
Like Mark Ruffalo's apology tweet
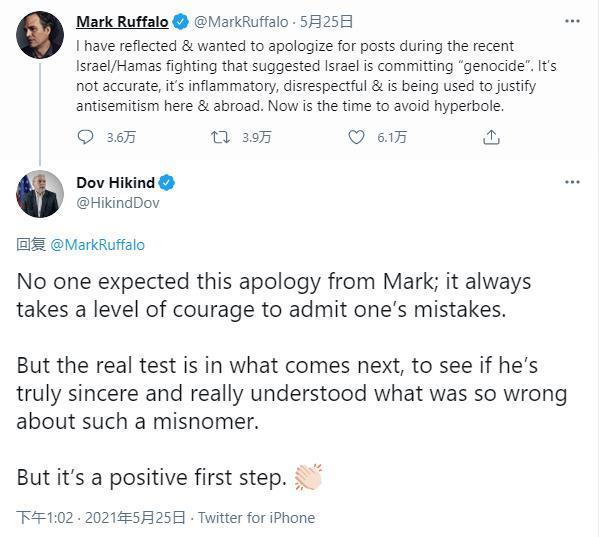pyautogui.click(x=356, y=138)
